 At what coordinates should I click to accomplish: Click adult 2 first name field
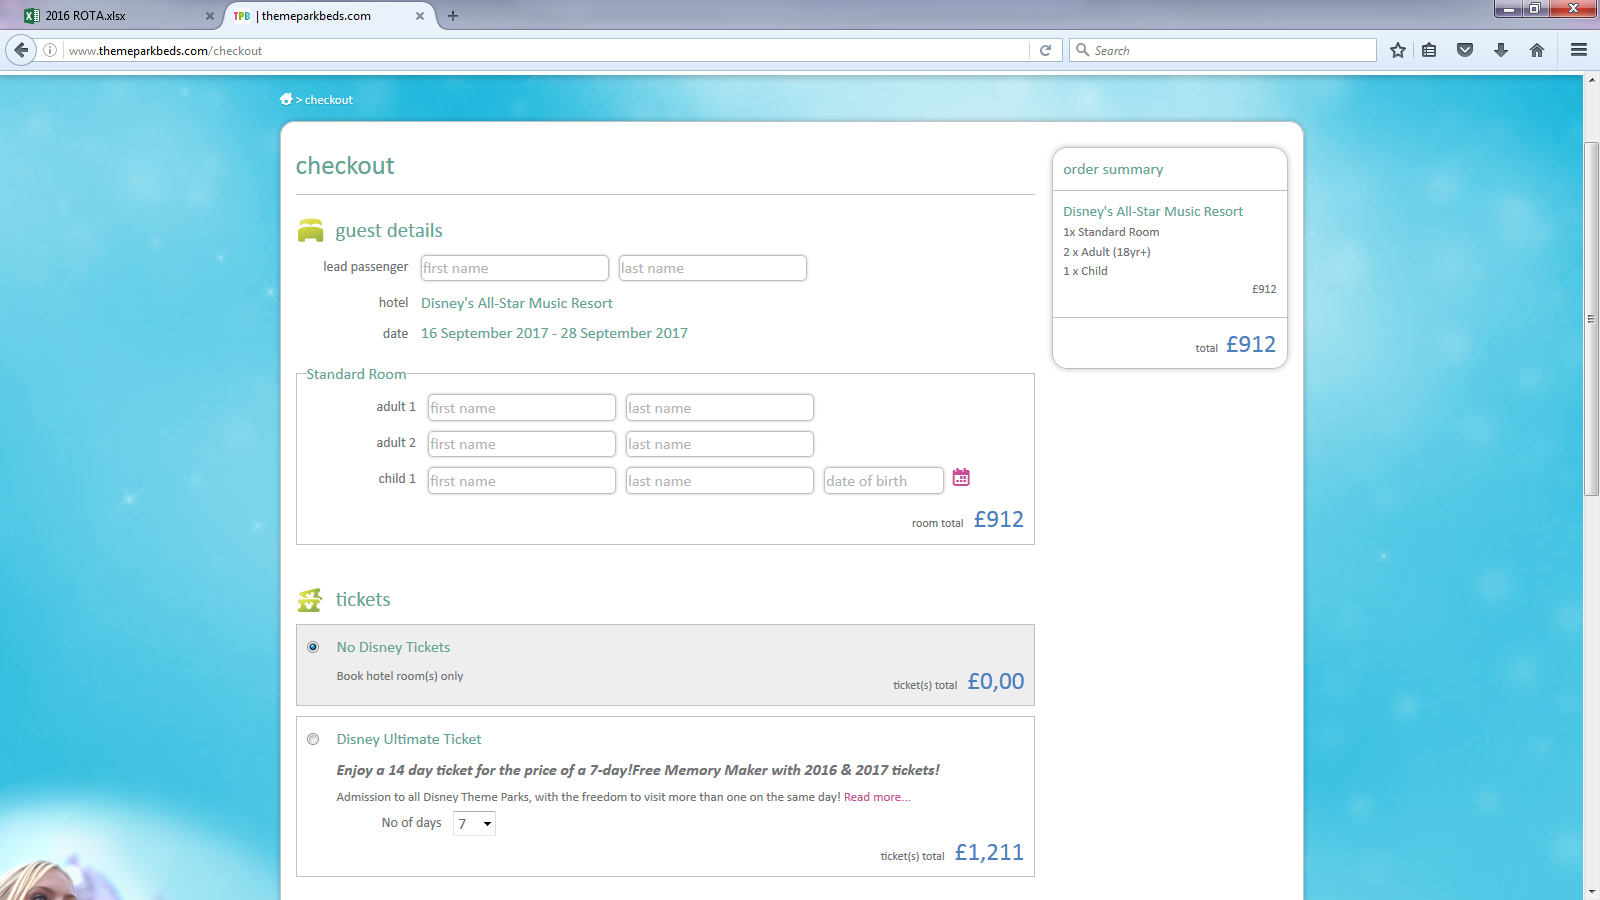click(522, 444)
